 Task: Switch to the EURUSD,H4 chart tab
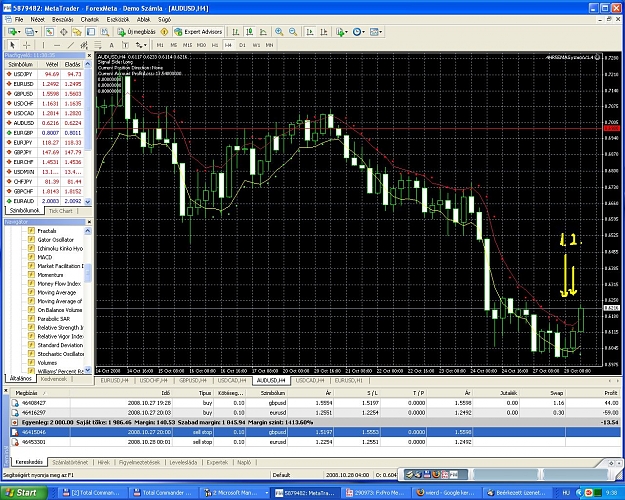click(114, 380)
